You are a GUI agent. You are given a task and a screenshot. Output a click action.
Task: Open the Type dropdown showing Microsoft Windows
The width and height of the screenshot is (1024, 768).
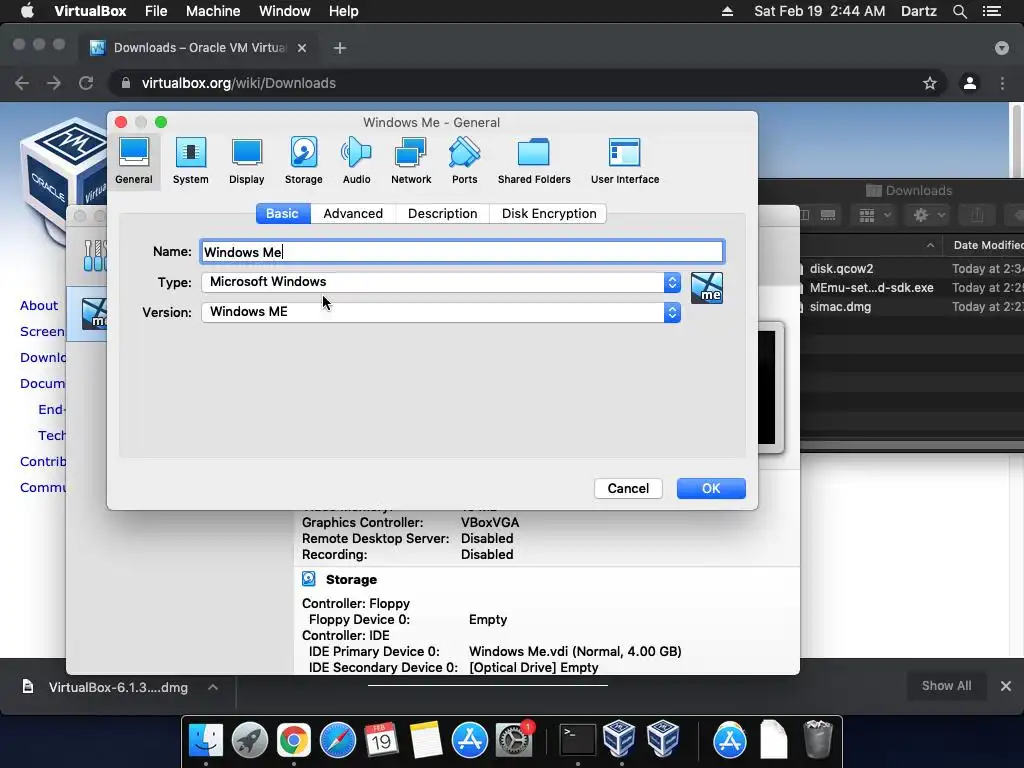click(441, 282)
